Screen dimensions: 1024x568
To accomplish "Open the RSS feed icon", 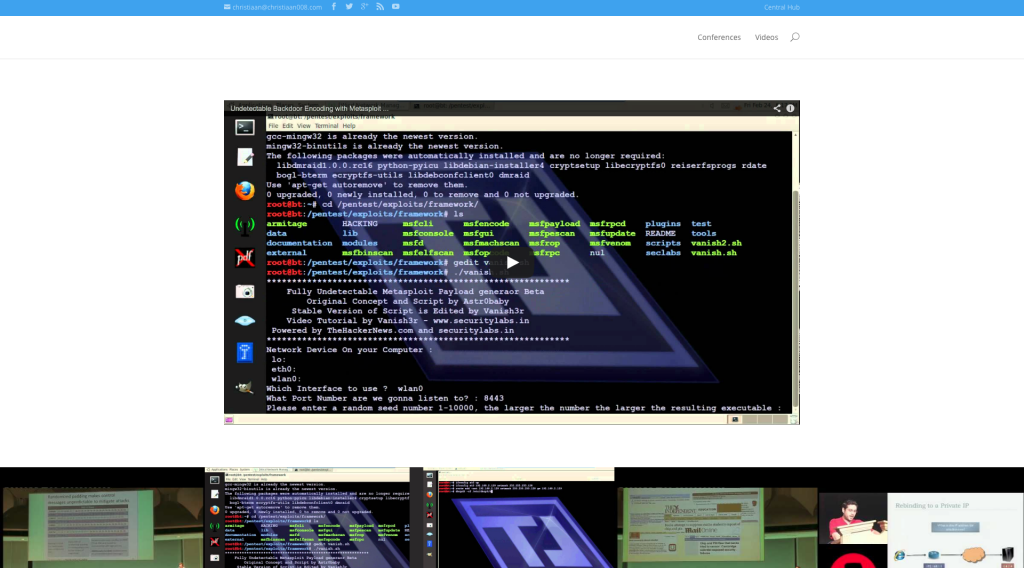I will click(x=380, y=7).
